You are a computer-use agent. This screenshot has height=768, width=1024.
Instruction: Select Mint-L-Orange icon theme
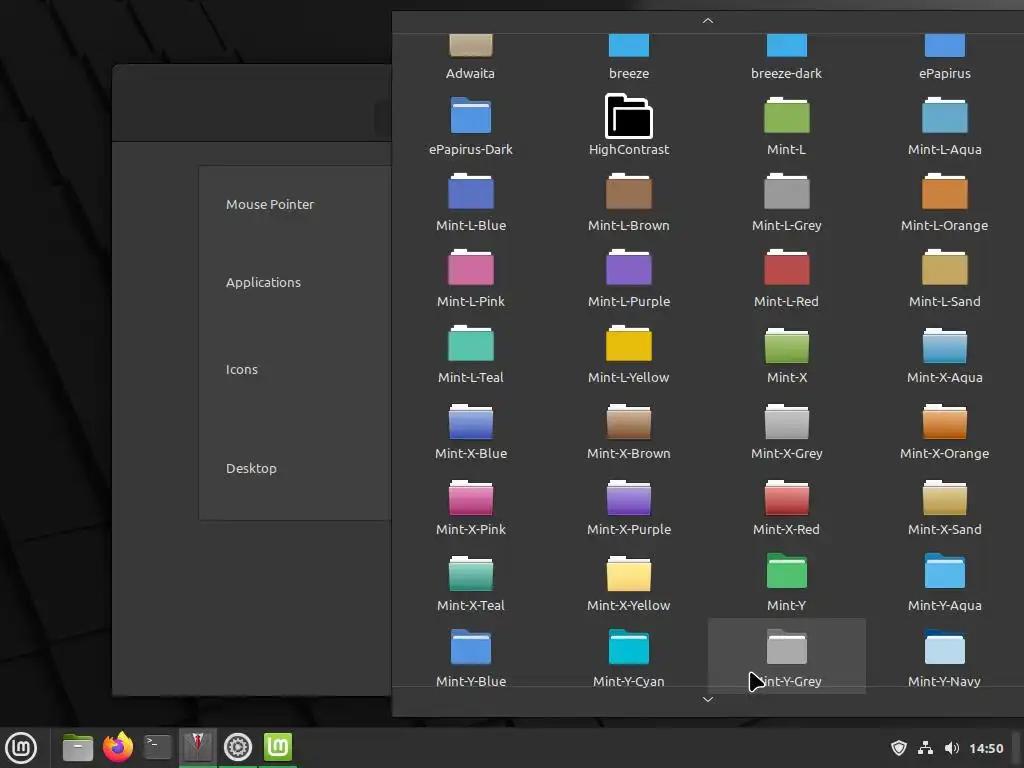[944, 202]
